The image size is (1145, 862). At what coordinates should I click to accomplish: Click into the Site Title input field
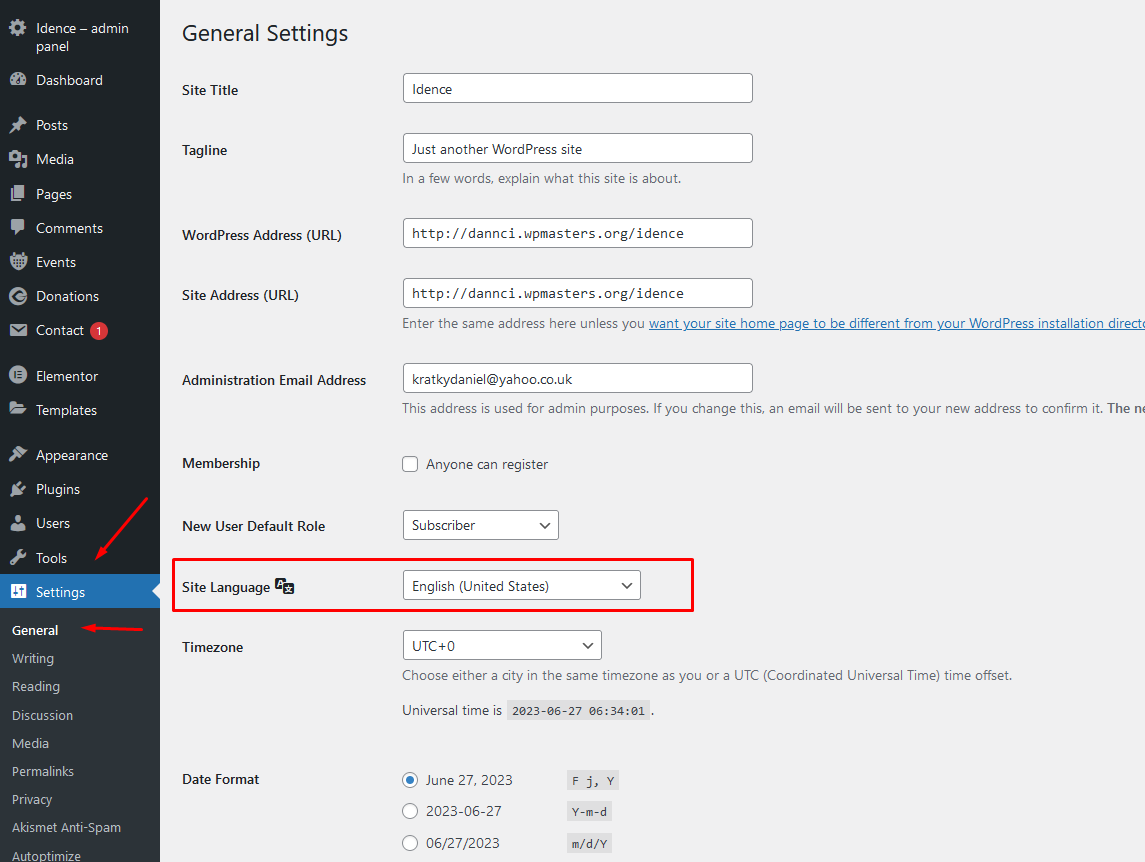[577, 89]
